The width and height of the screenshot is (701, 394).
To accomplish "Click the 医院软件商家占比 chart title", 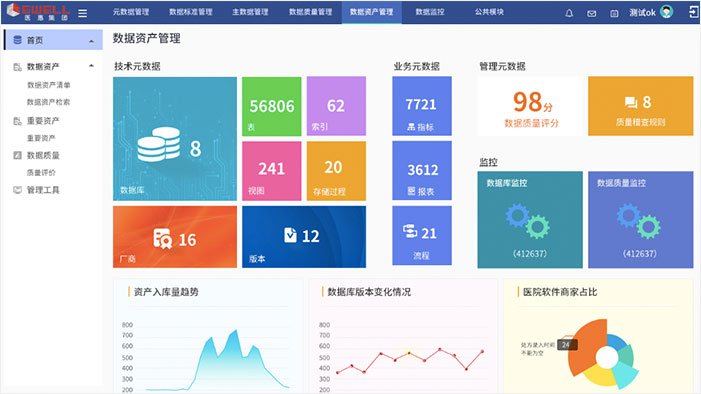I will coord(560,292).
